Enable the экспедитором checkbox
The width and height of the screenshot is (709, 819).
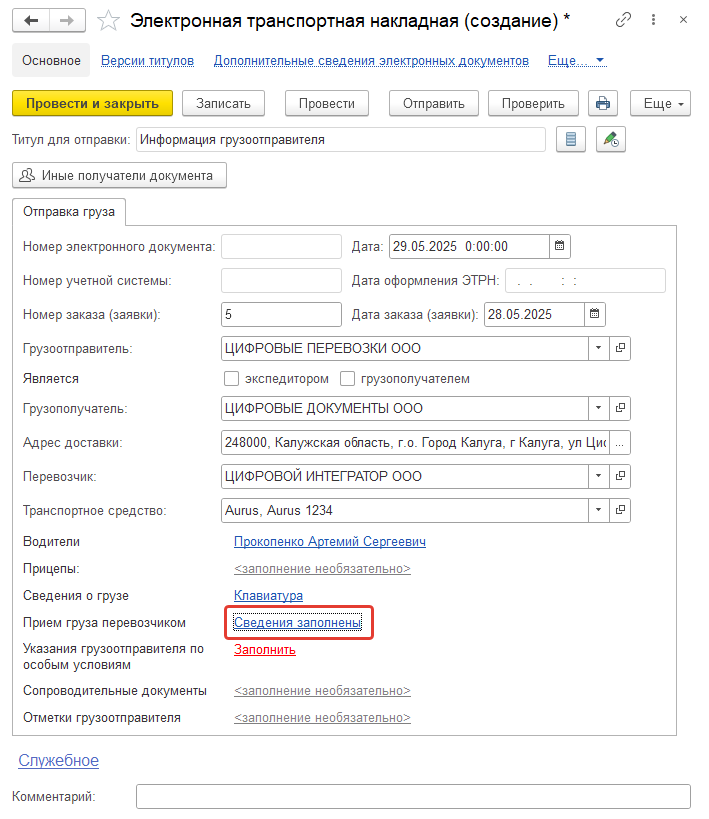(231, 379)
